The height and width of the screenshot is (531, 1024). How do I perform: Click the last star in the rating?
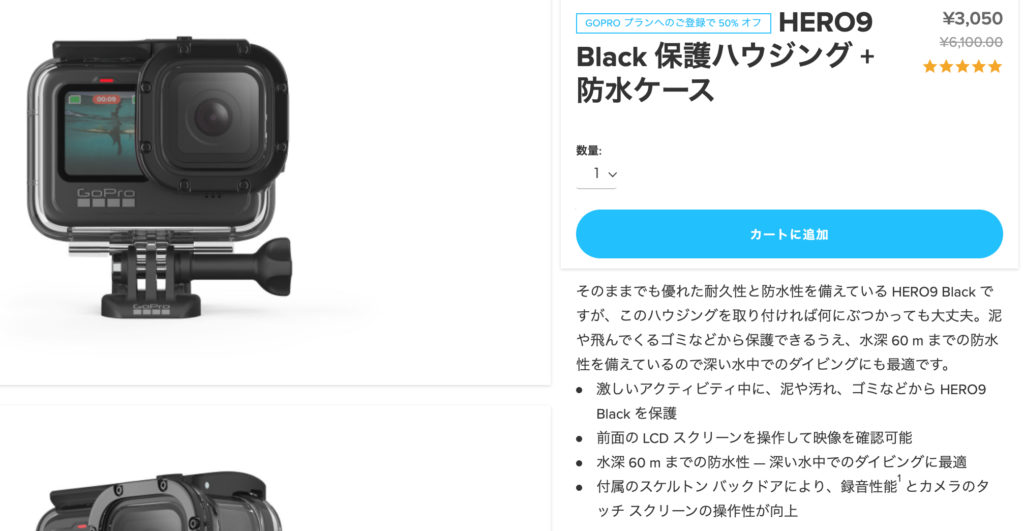pyautogui.click(x=995, y=66)
